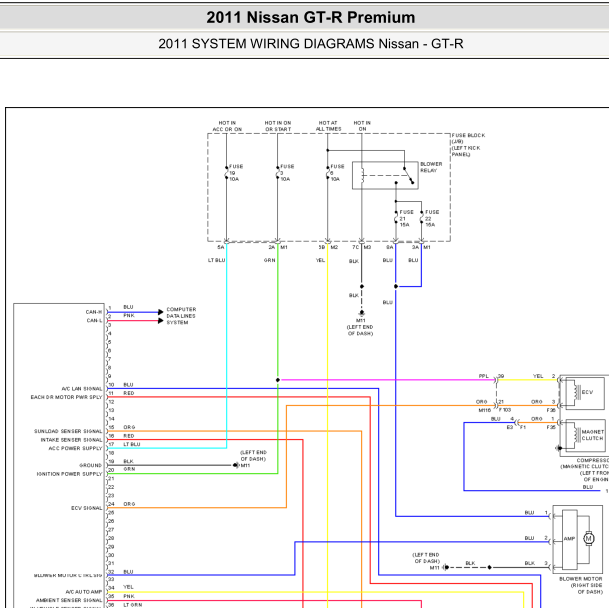Screen dimensions: 609x608
Task: Click the 'CAN-L' terminal label
Action: coord(94,321)
